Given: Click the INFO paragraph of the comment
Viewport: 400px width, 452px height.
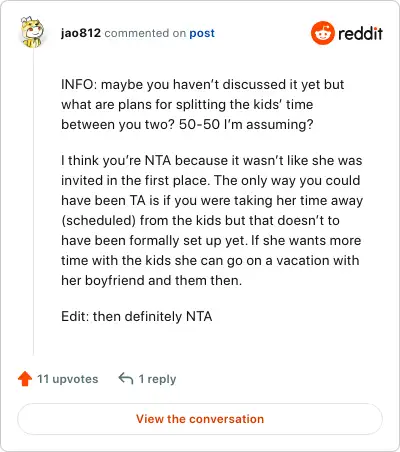Looking at the screenshot, I should point(203,104).
